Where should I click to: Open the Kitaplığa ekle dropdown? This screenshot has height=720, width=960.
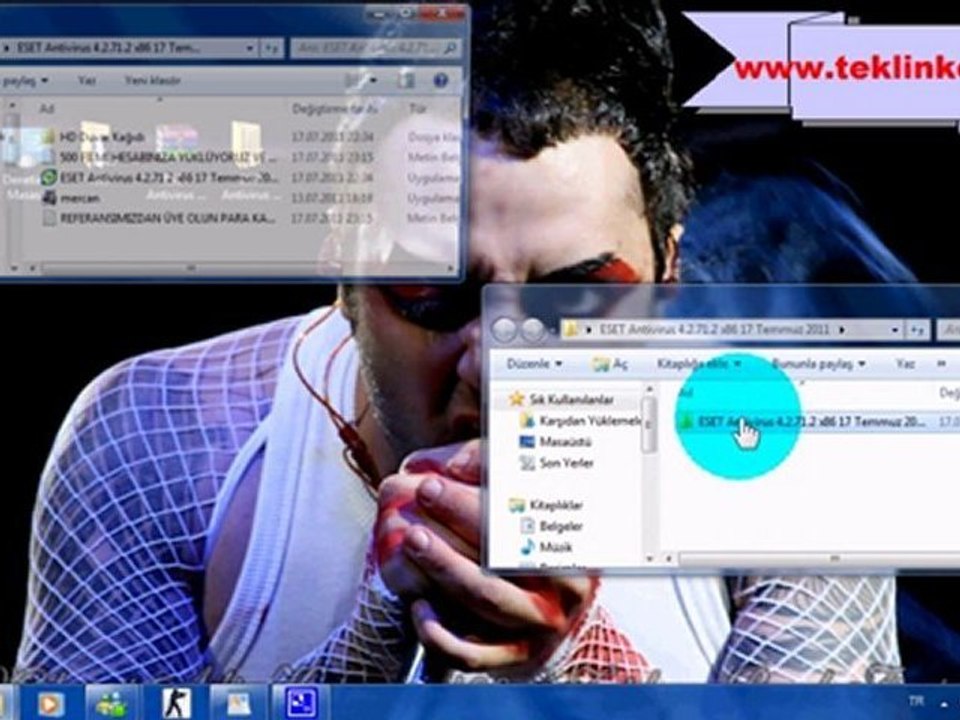[699, 364]
